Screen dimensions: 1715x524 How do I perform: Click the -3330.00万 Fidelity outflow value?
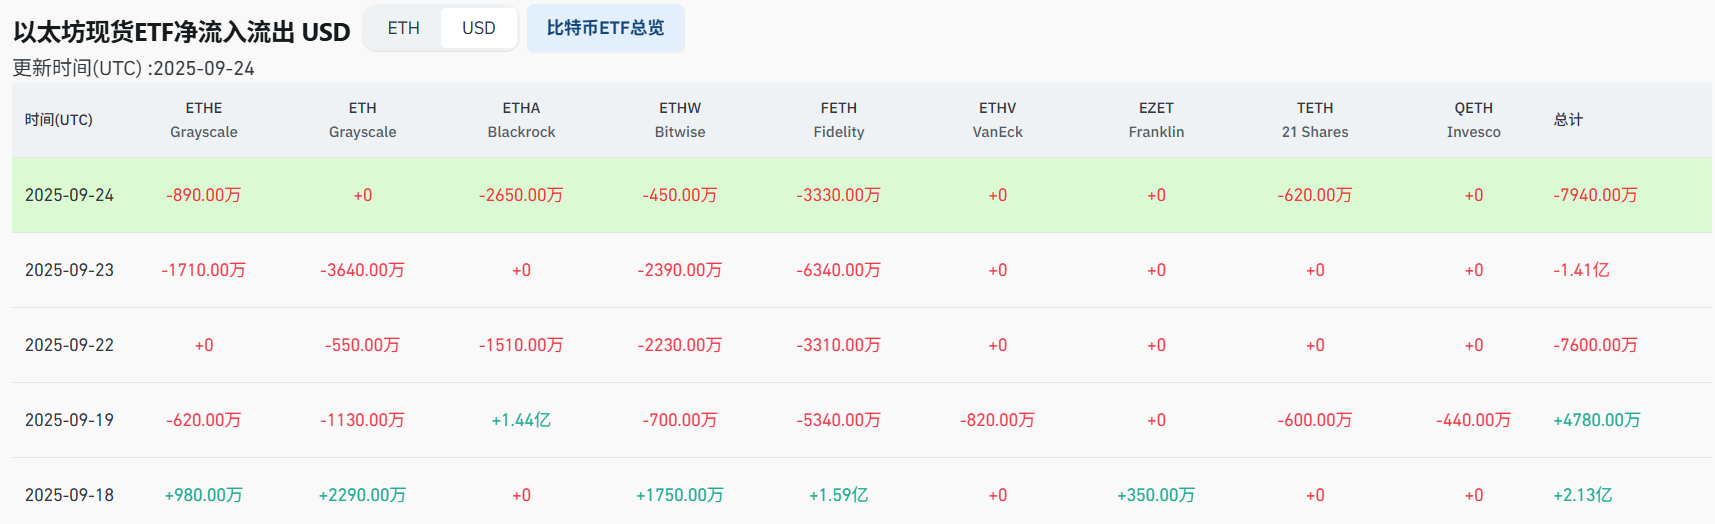tap(838, 195)
